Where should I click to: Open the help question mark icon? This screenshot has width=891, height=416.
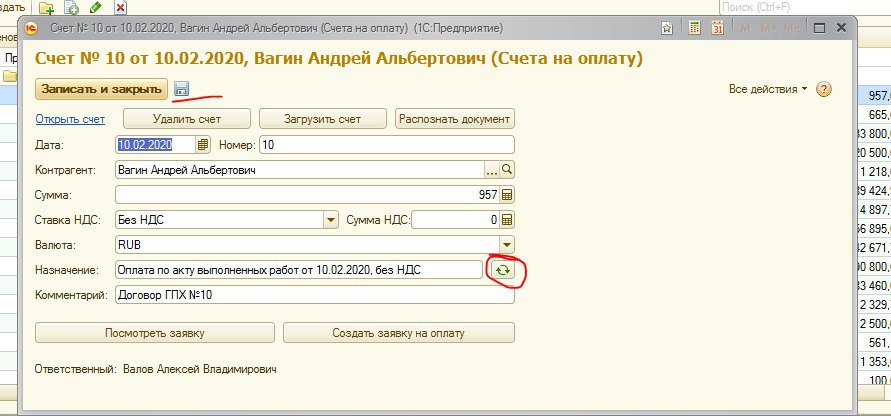[824, 89]
